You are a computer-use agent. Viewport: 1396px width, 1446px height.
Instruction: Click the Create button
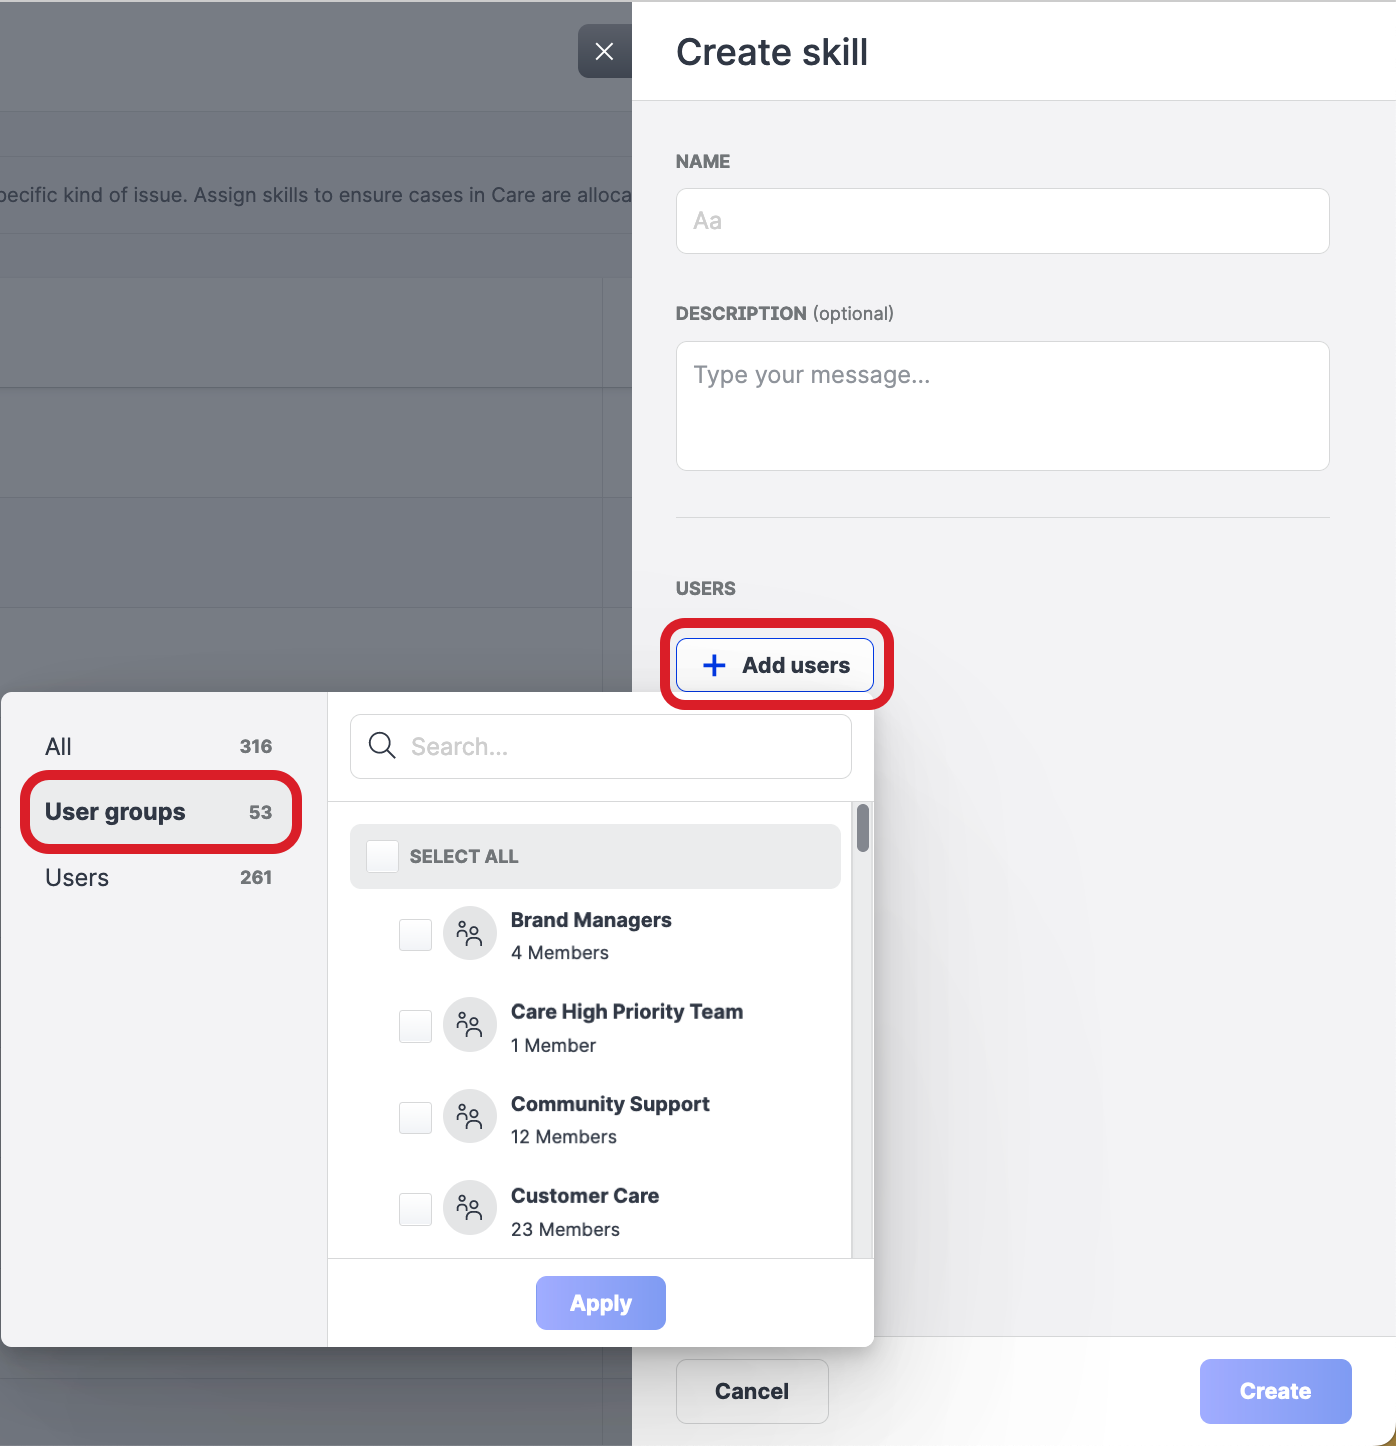point(1275,1391)
